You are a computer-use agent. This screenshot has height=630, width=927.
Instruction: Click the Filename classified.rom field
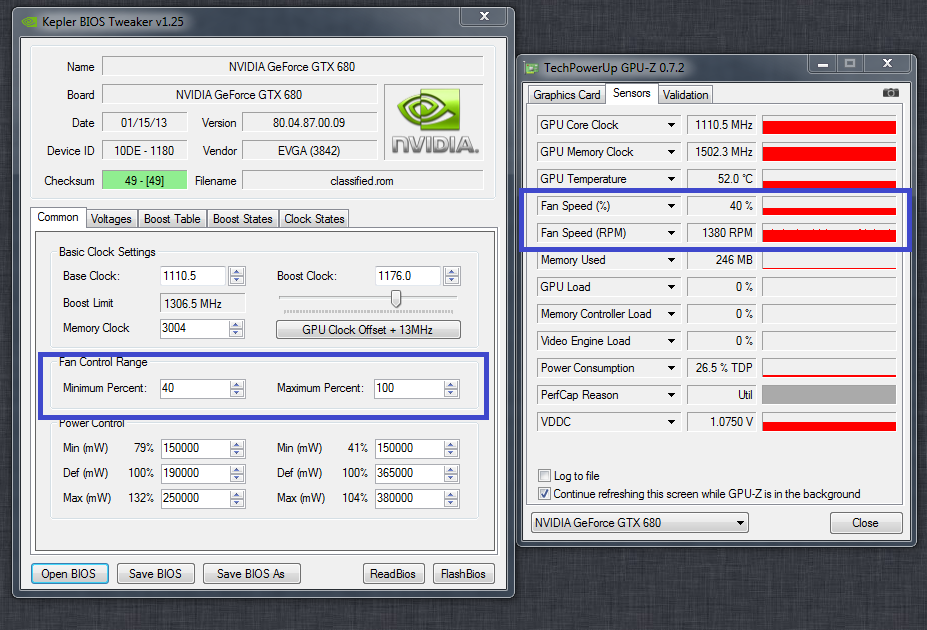pyautogui.click(x=362, y=181)
